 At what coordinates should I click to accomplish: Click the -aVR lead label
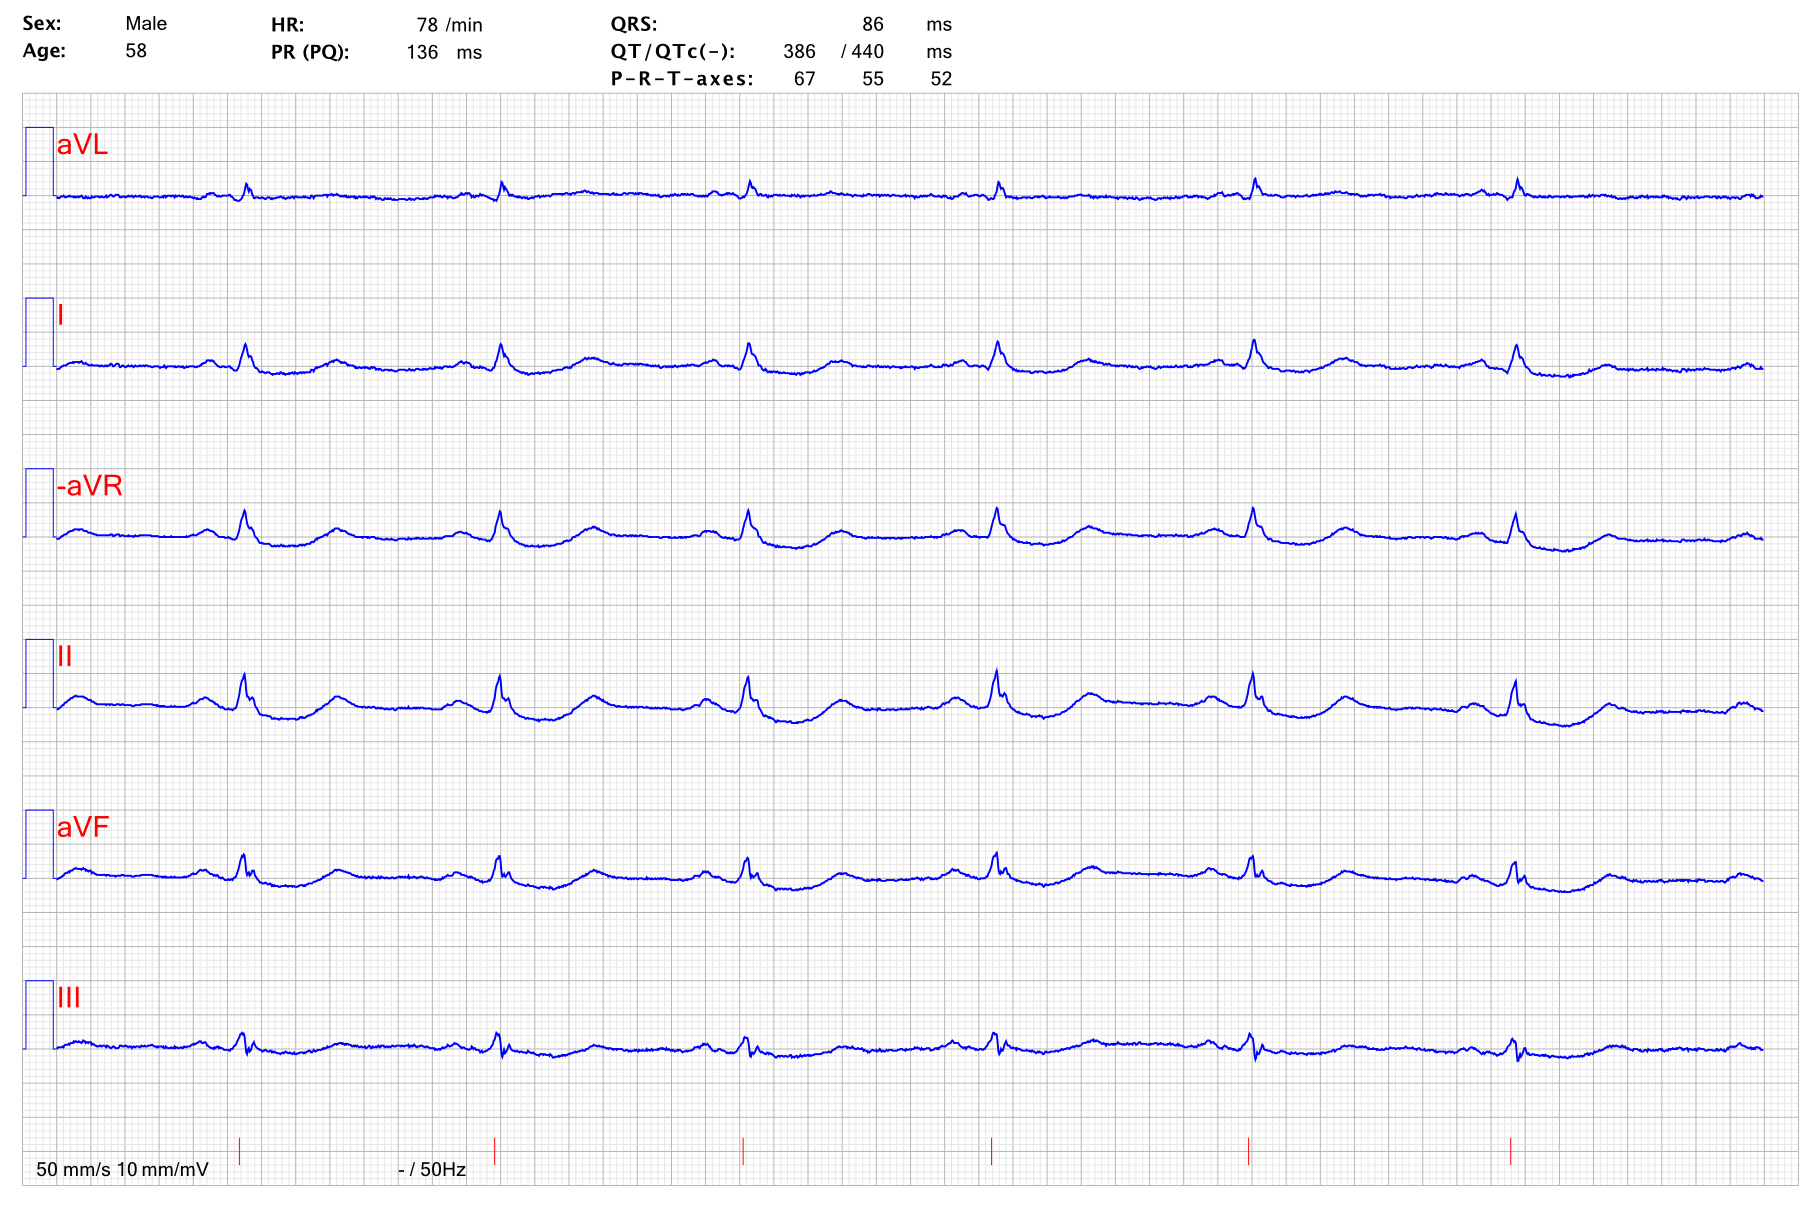[x=89, y=486]
